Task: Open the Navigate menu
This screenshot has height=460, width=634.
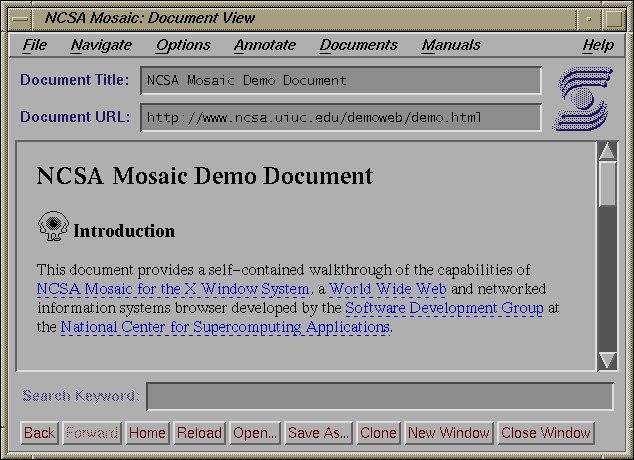Action: pyautogui.click(x=101, y=45)
